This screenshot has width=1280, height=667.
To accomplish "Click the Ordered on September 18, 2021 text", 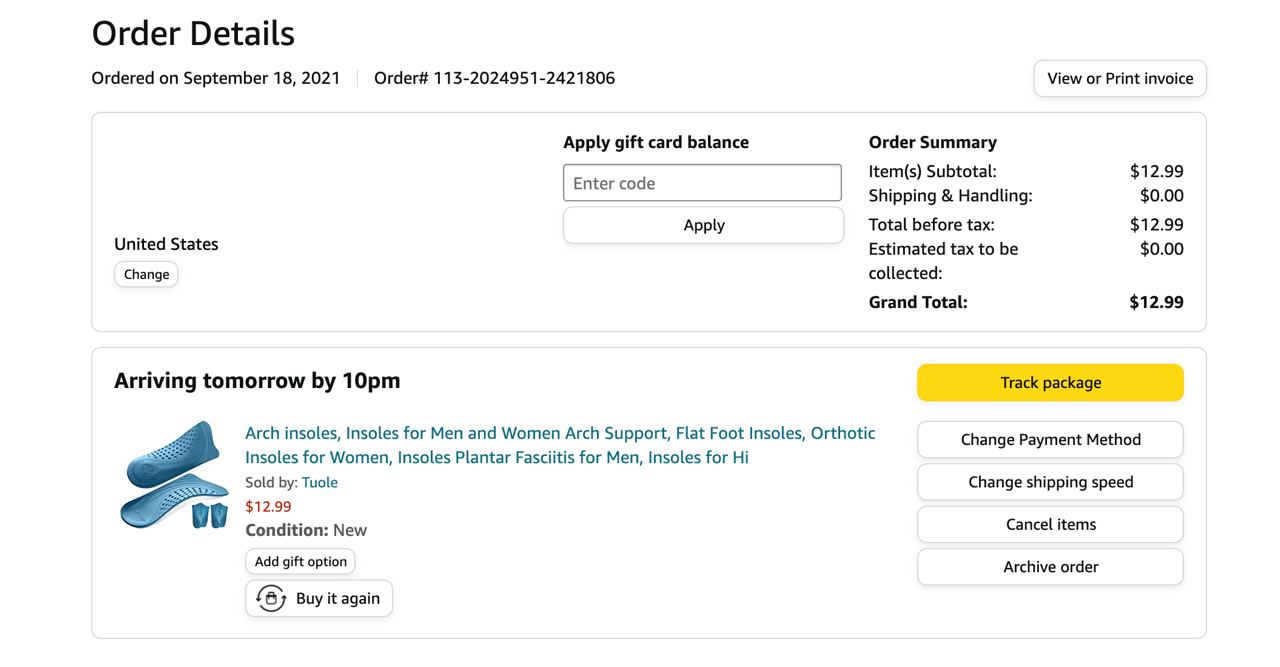I will (216, 78).
